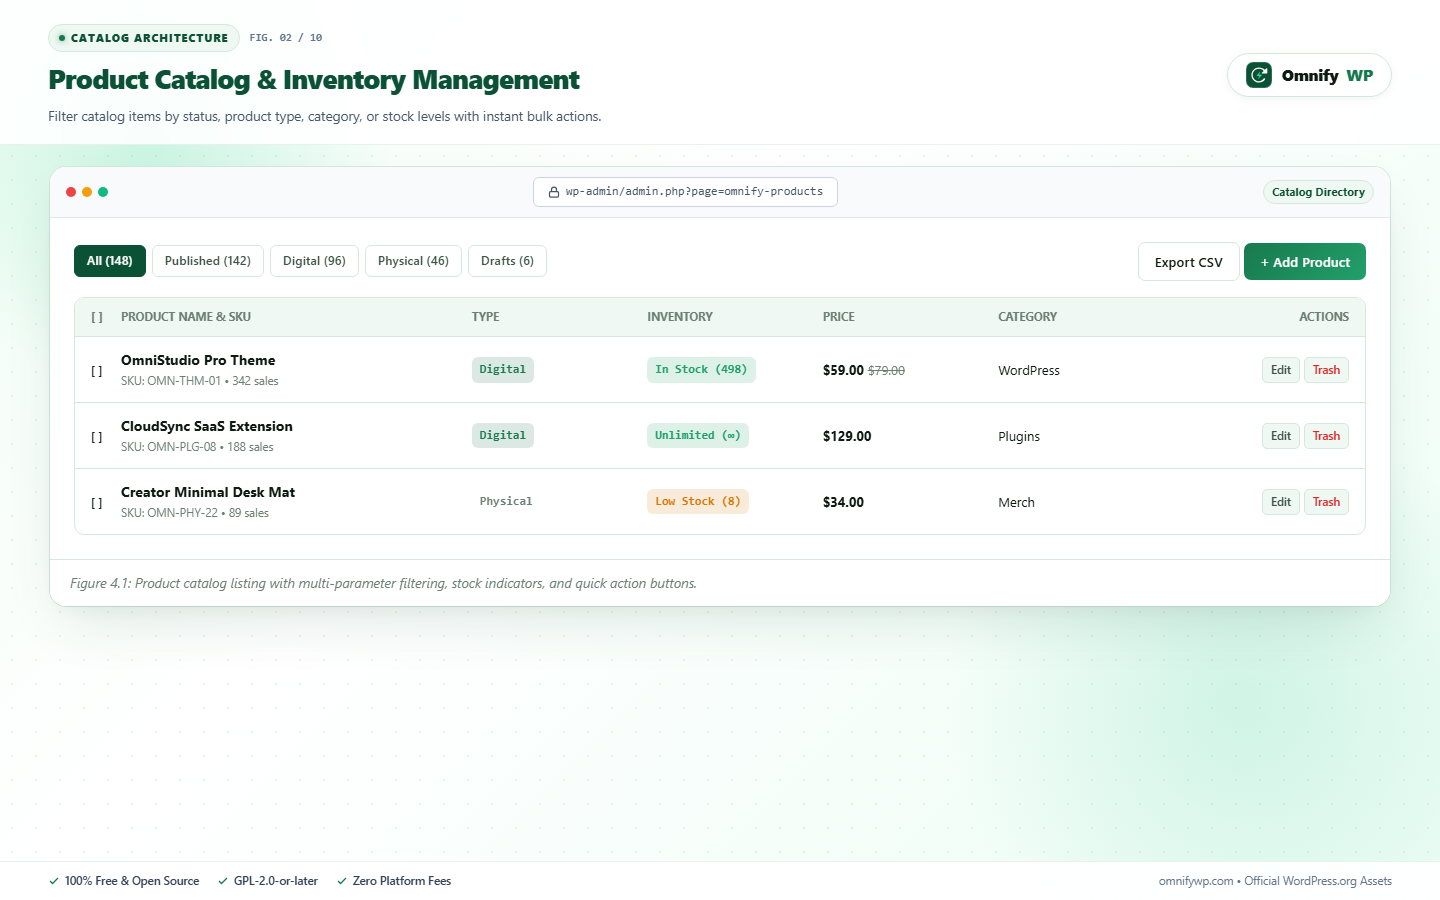Switch to the Published (142) tab
This screenshot has height=900, width=1440.
(208, 261)
